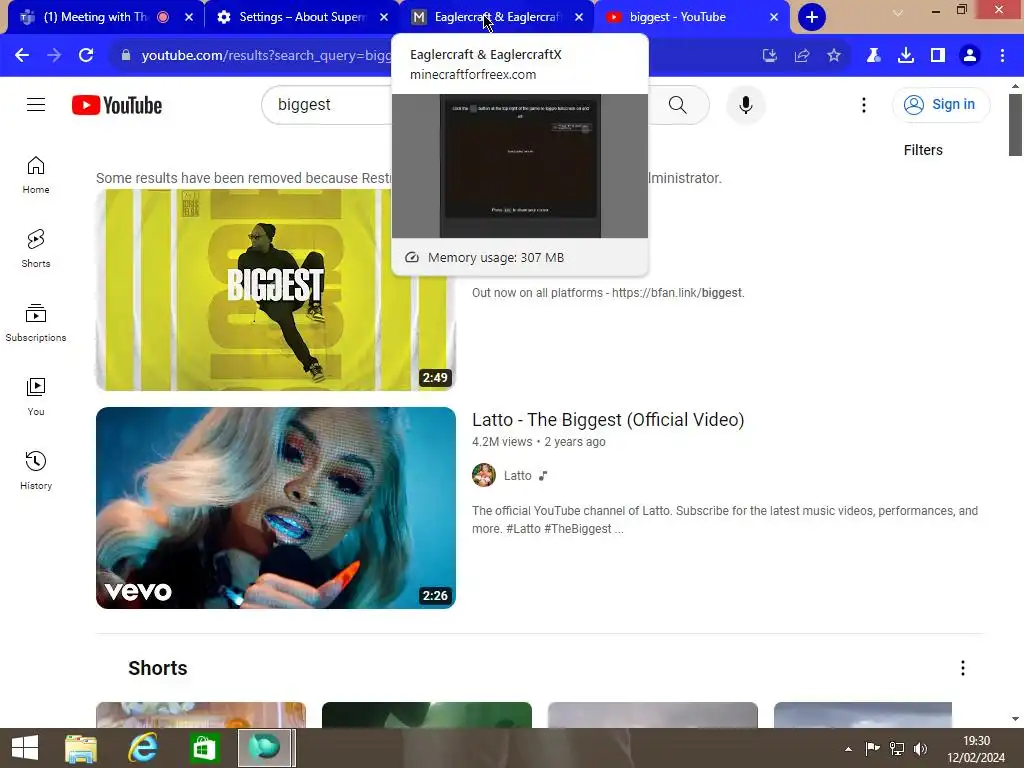Open YouTube settings three-dot menu

tap(863, 104)
